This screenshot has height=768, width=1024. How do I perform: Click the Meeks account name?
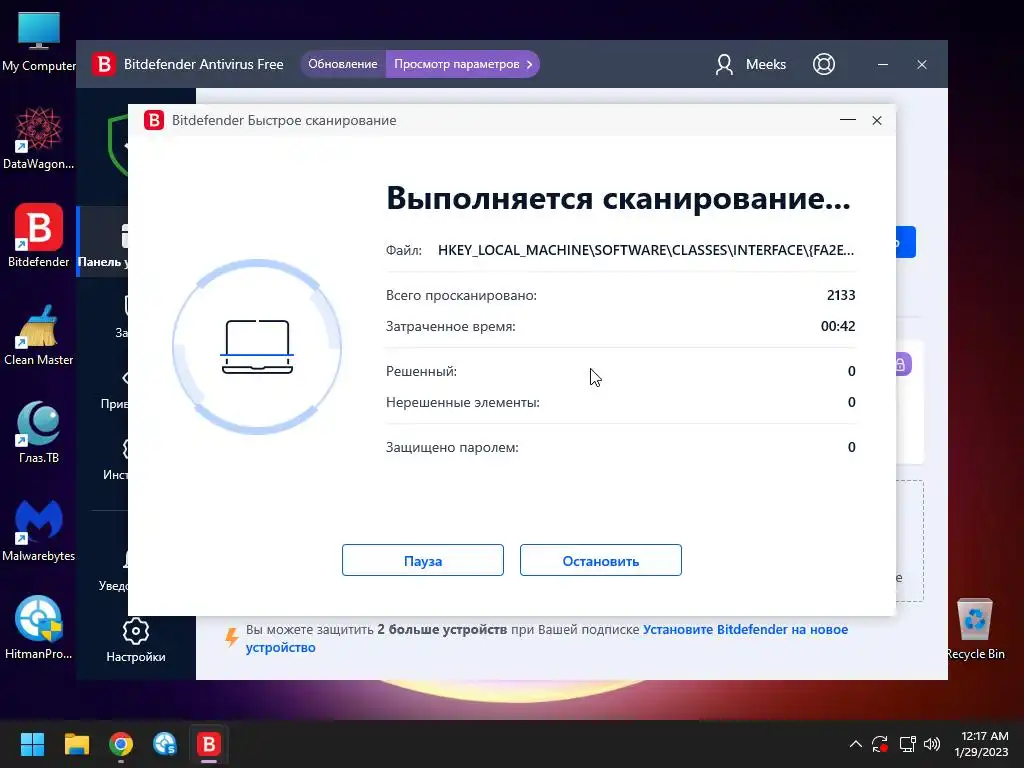coord(766,64)
